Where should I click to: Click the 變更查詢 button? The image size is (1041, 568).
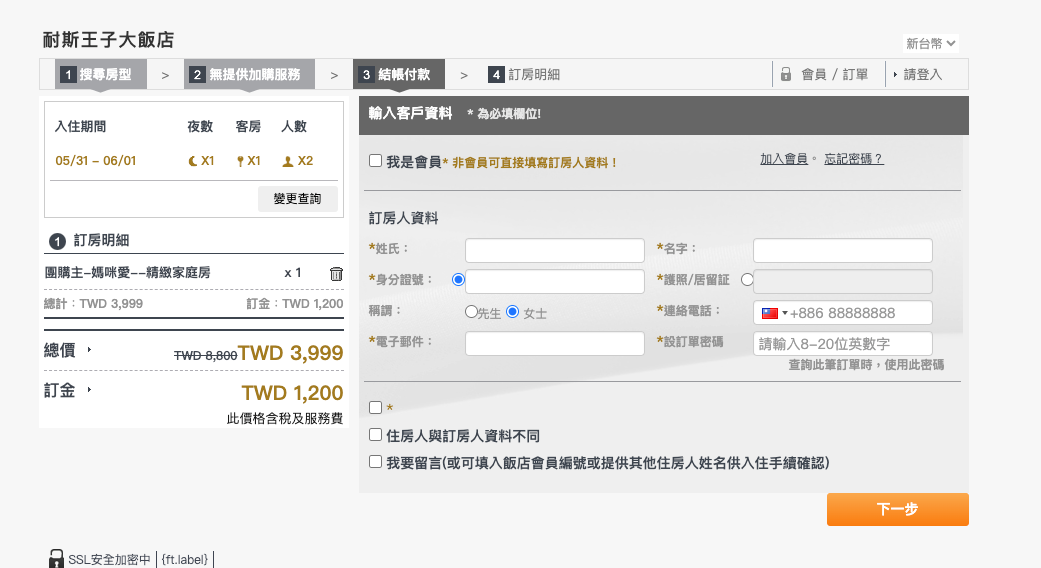point(297,199)
